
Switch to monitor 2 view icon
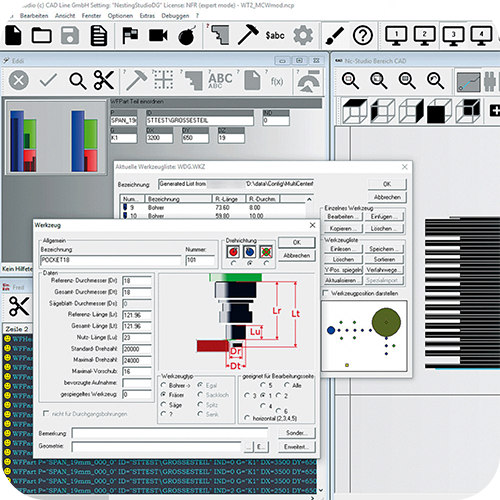(424, 35)
